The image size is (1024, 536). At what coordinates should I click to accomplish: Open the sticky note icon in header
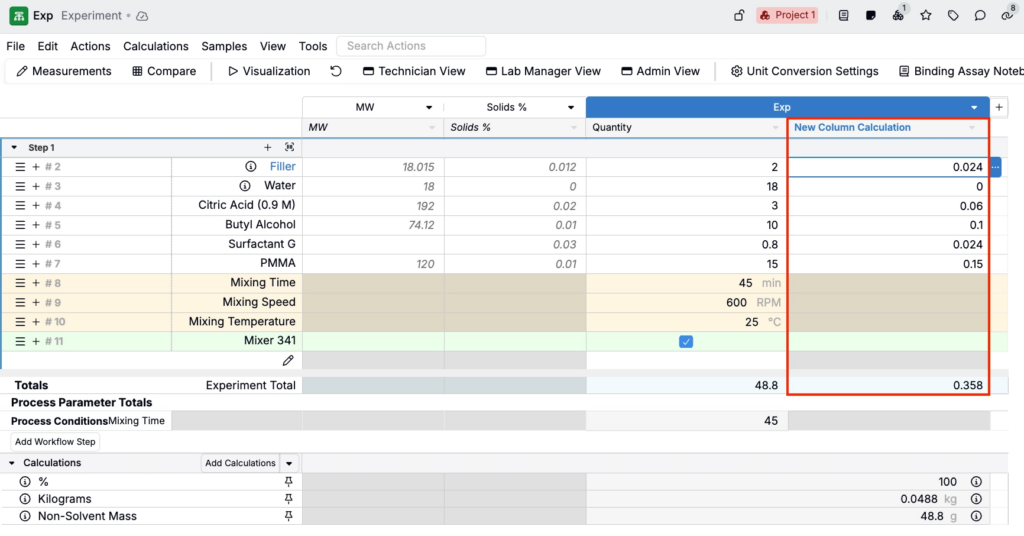871,16
